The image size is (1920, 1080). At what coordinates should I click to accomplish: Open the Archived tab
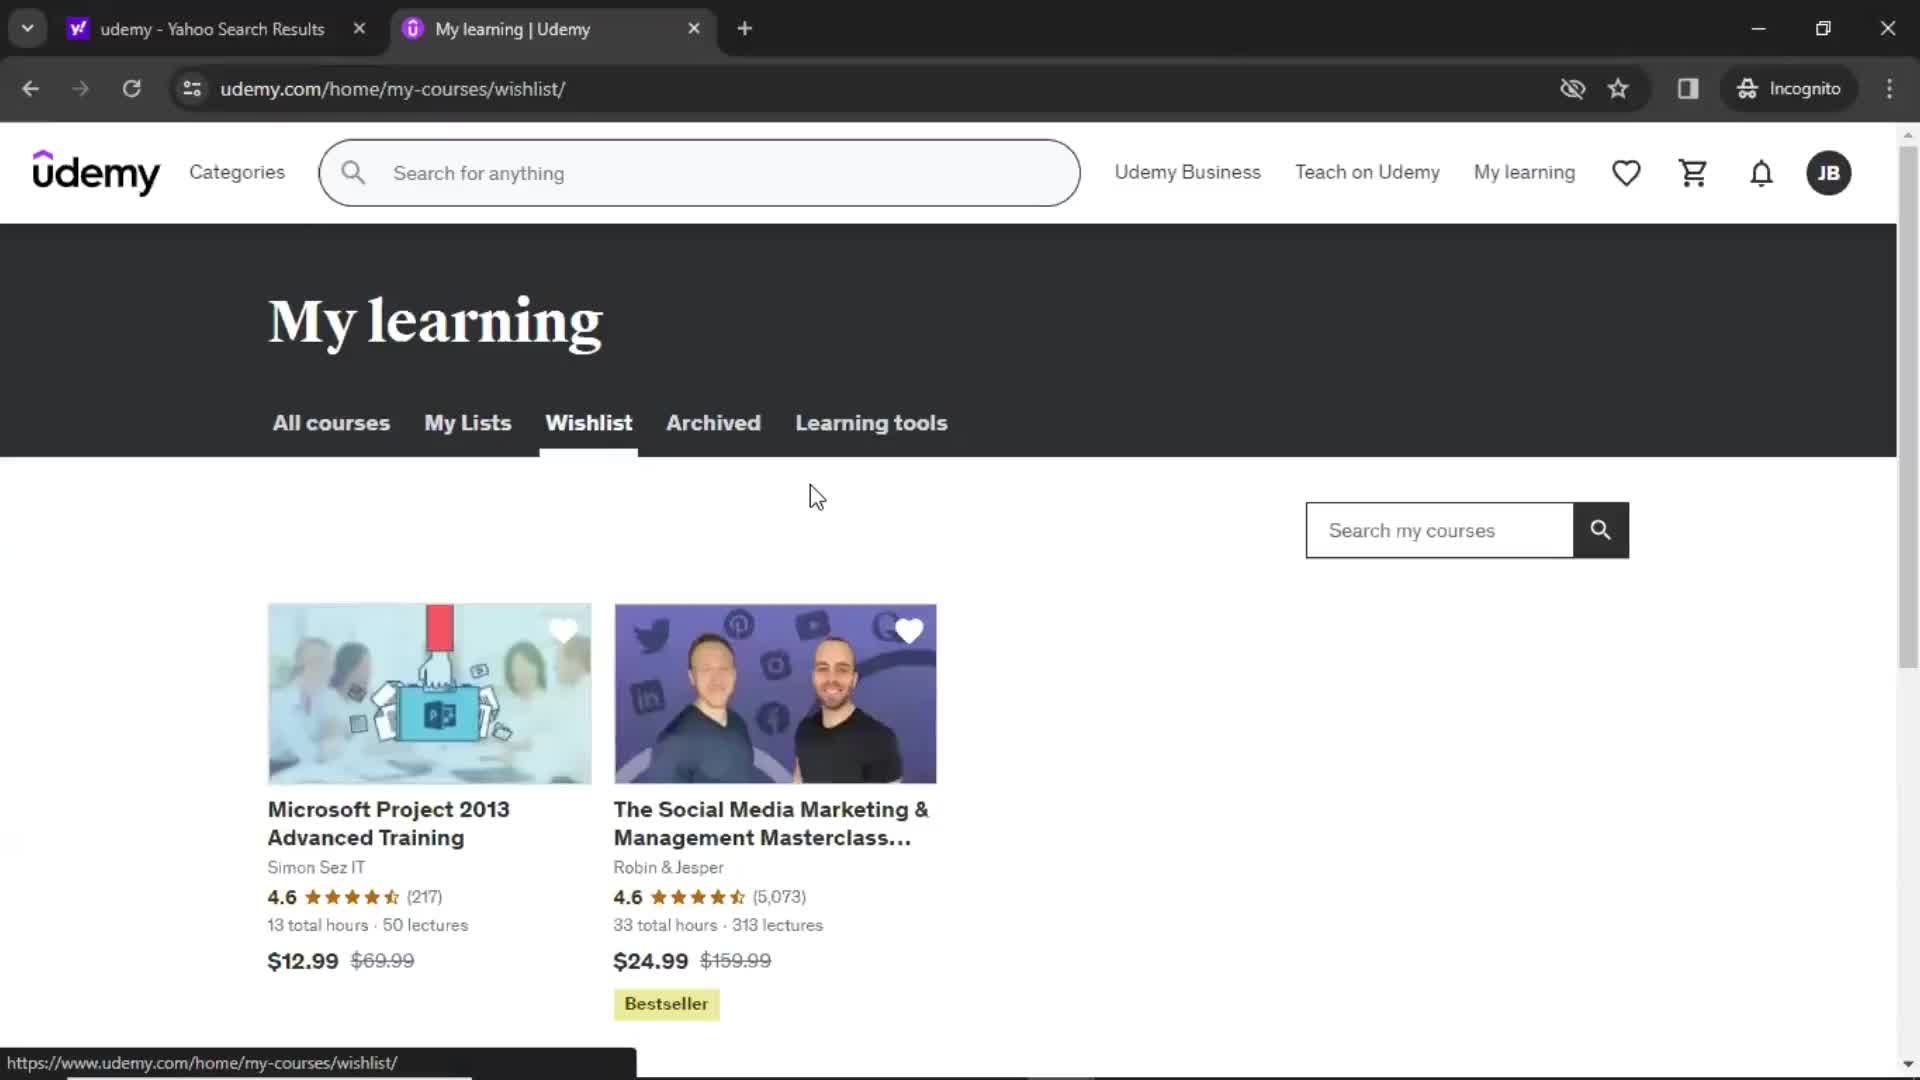[713, 423]
